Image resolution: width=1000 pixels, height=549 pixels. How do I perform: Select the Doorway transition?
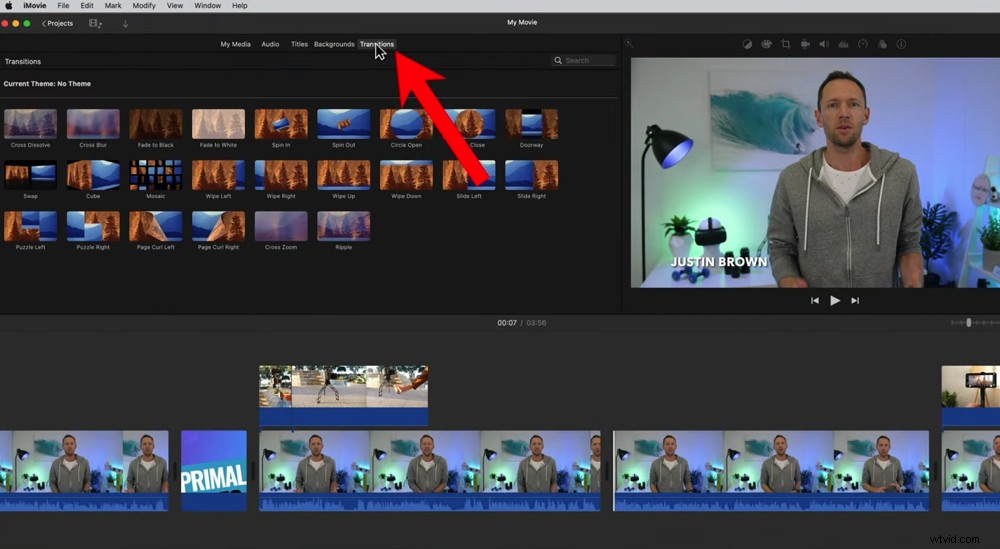(x=531, y=124)
